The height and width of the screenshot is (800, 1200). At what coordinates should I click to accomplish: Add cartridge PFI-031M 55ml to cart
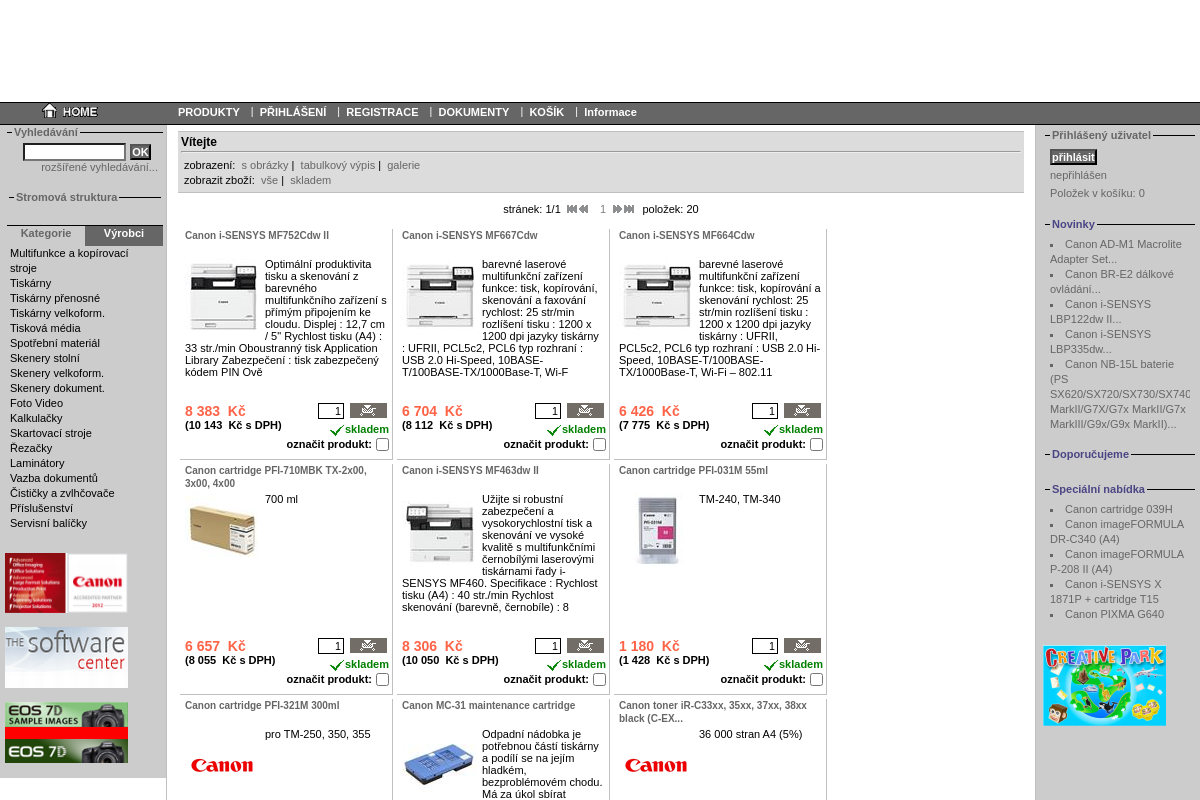click(x=802, y=646)
